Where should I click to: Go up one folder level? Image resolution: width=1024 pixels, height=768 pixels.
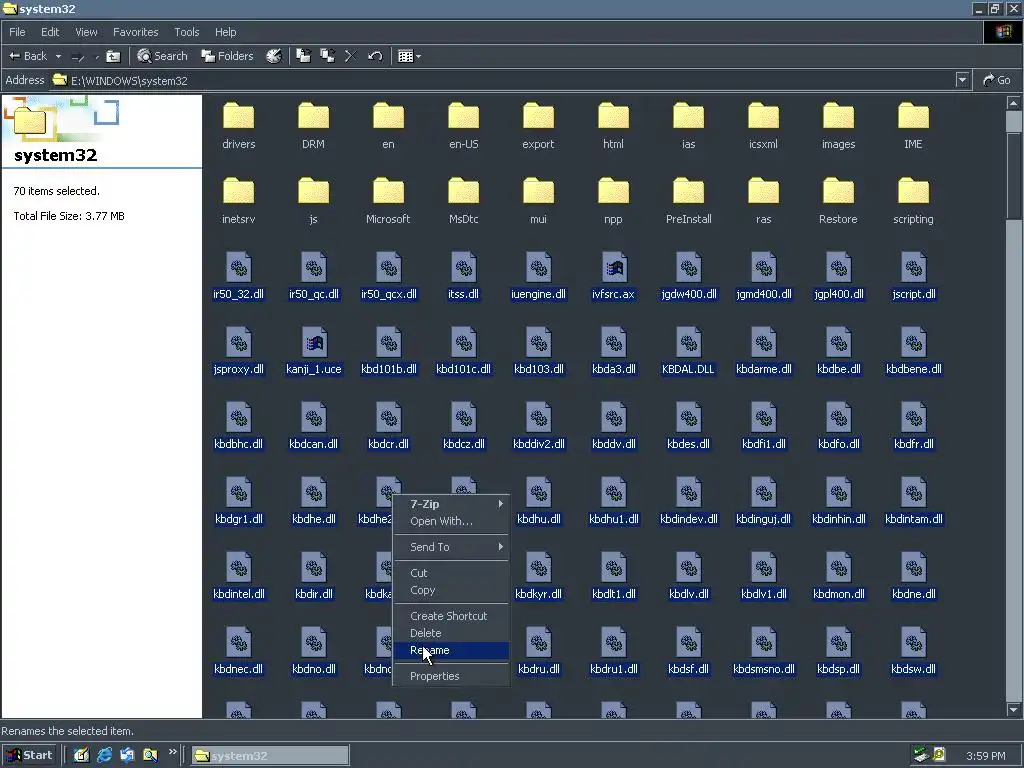(x=113, y=56)
